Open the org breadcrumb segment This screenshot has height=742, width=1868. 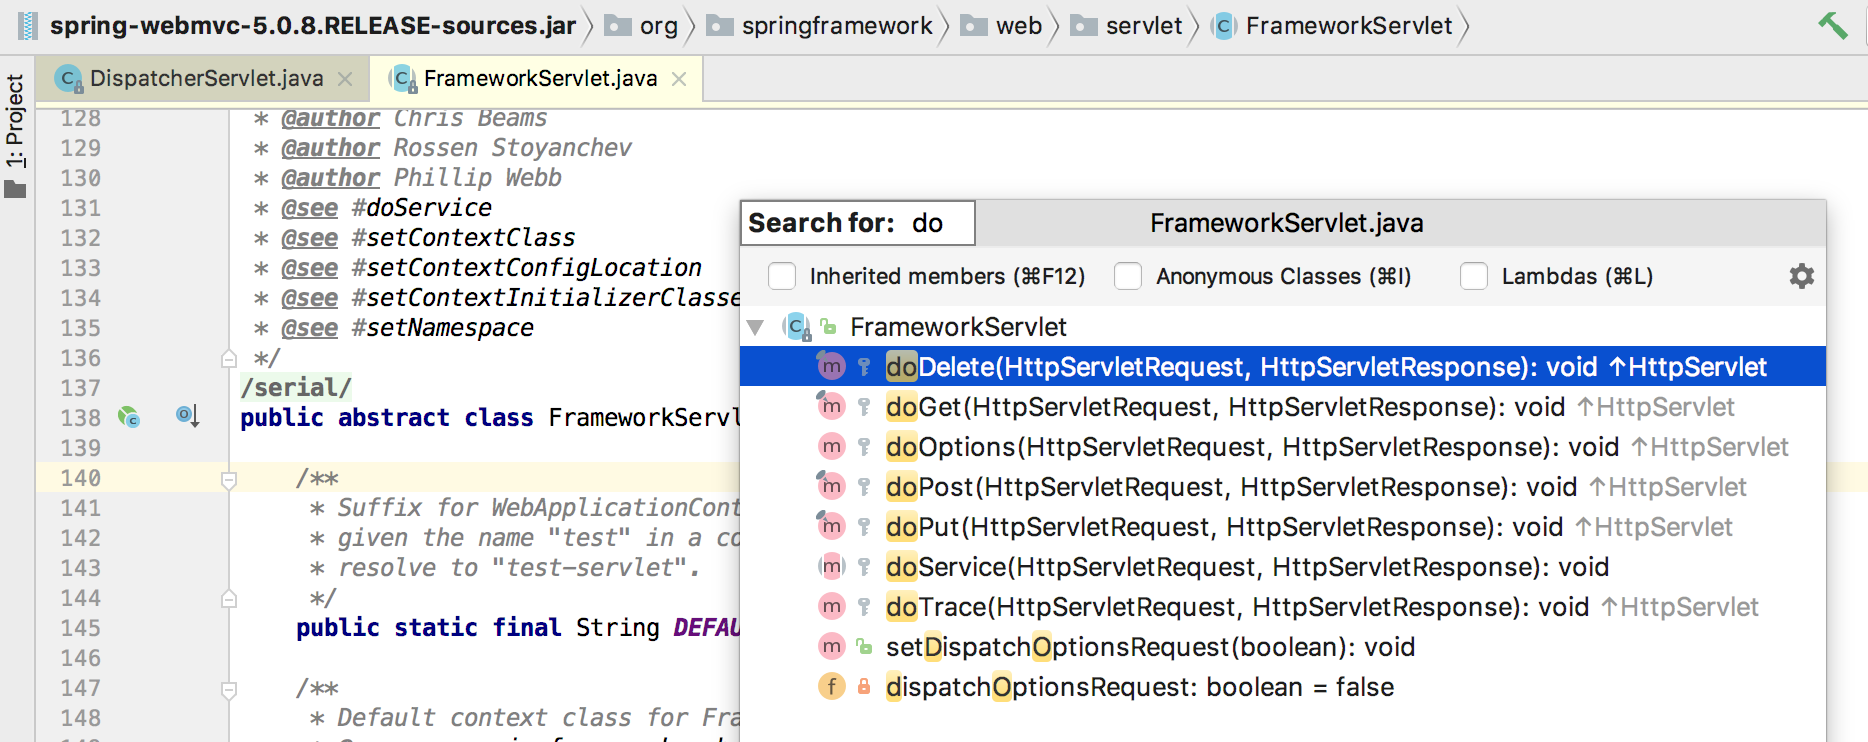pyautogui.click(x=658, y=26)
